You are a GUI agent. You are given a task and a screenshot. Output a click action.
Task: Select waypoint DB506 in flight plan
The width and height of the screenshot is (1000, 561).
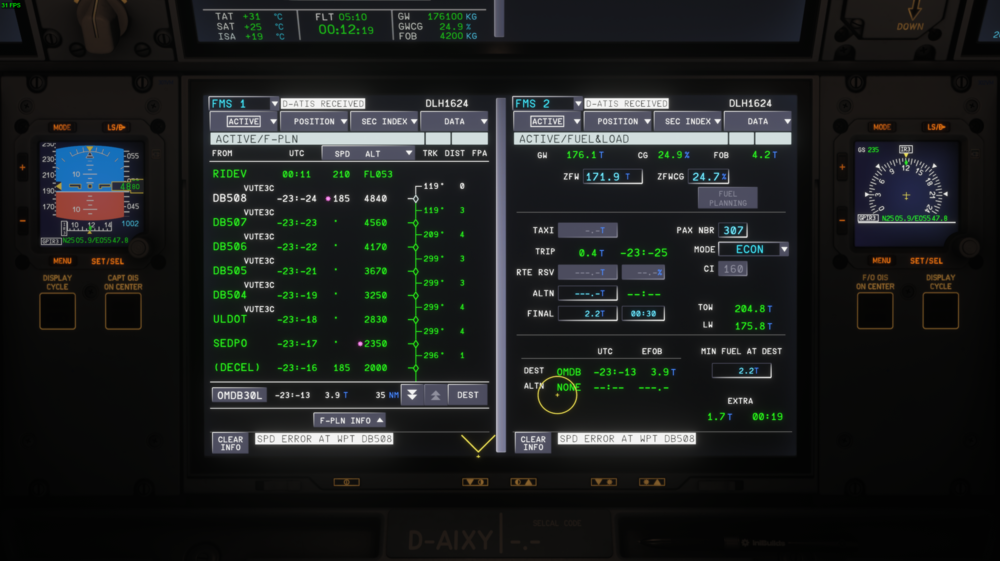click(230, 247)
